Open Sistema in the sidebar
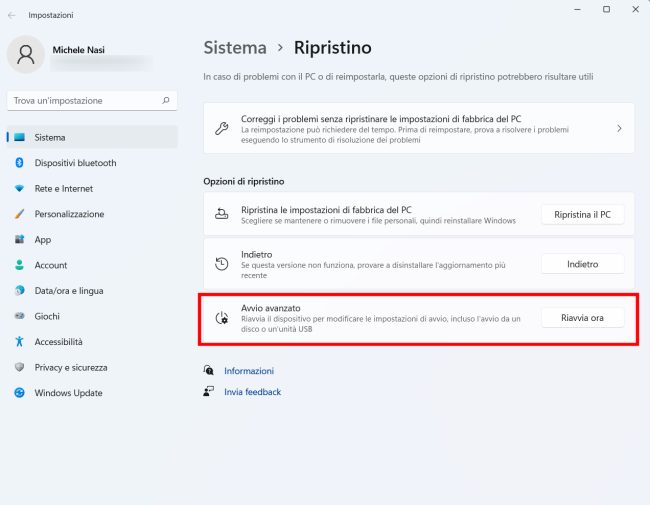This screenshot has height=505, width=650. pos(92,137)
